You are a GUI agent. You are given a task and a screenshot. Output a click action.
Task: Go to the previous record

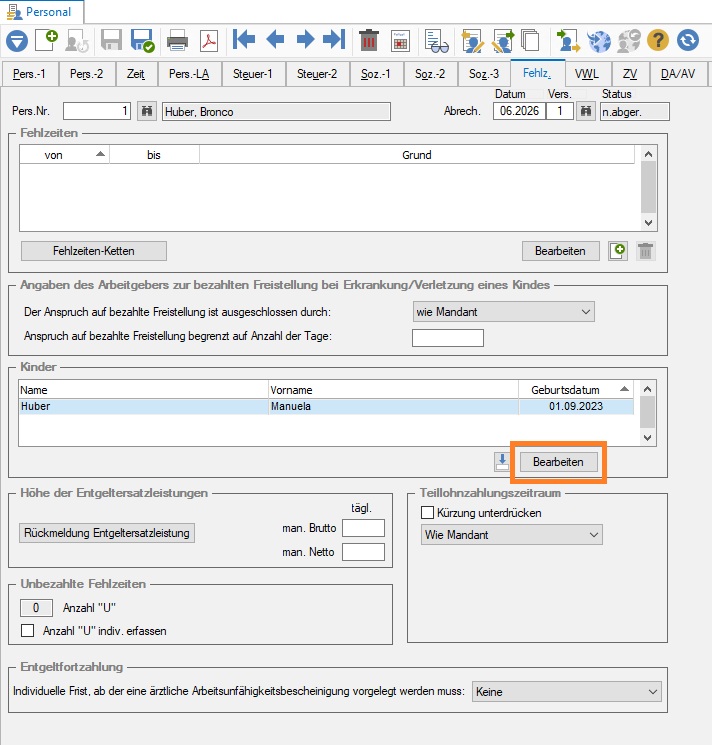[x=275, y=39]
